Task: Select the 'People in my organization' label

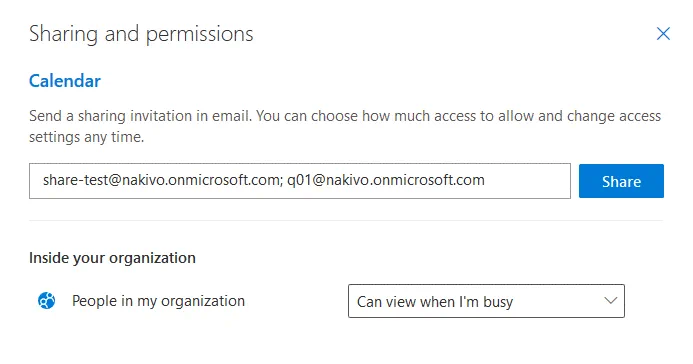Action: 158,301
